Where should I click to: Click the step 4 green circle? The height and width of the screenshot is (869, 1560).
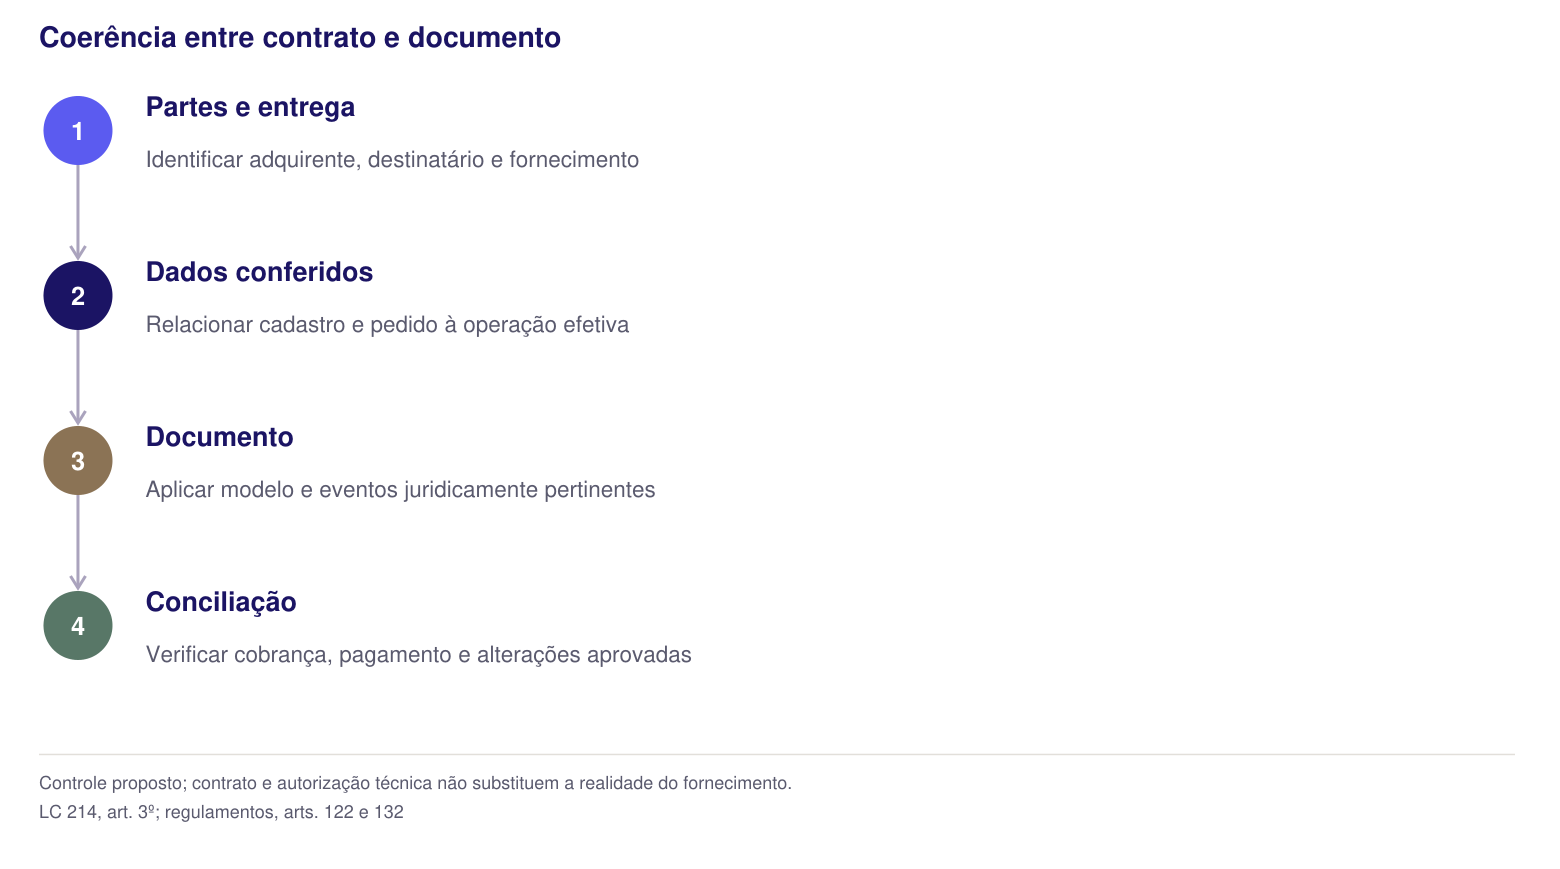(x=78, y=626)
